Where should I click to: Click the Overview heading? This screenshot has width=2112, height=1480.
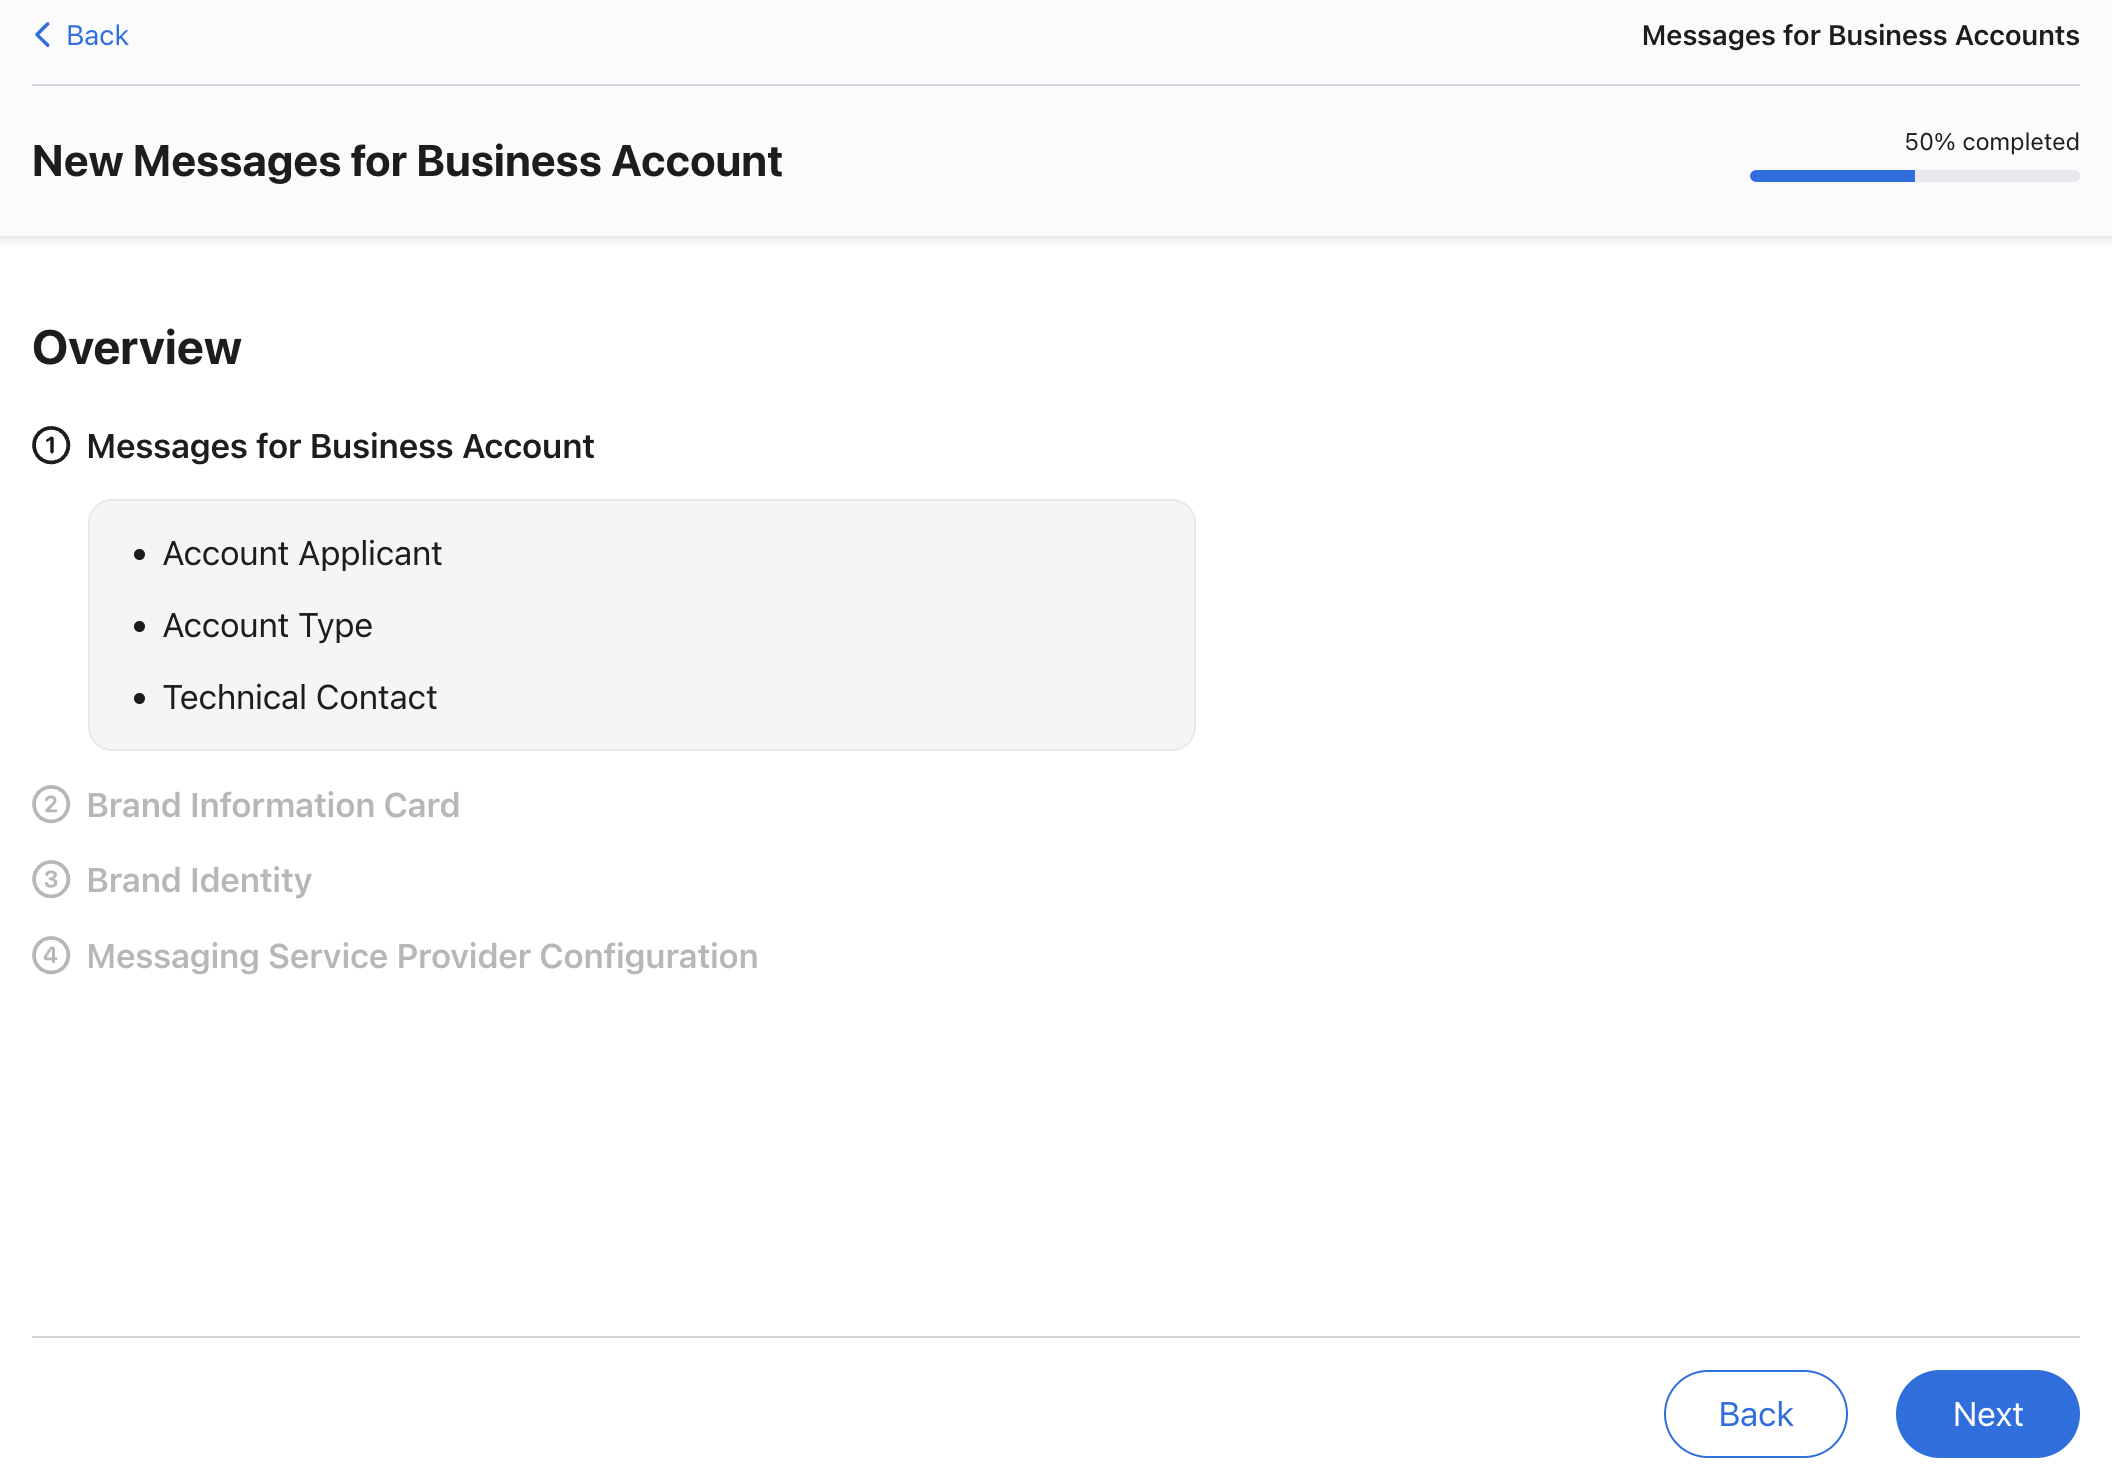tap(137, 348)
